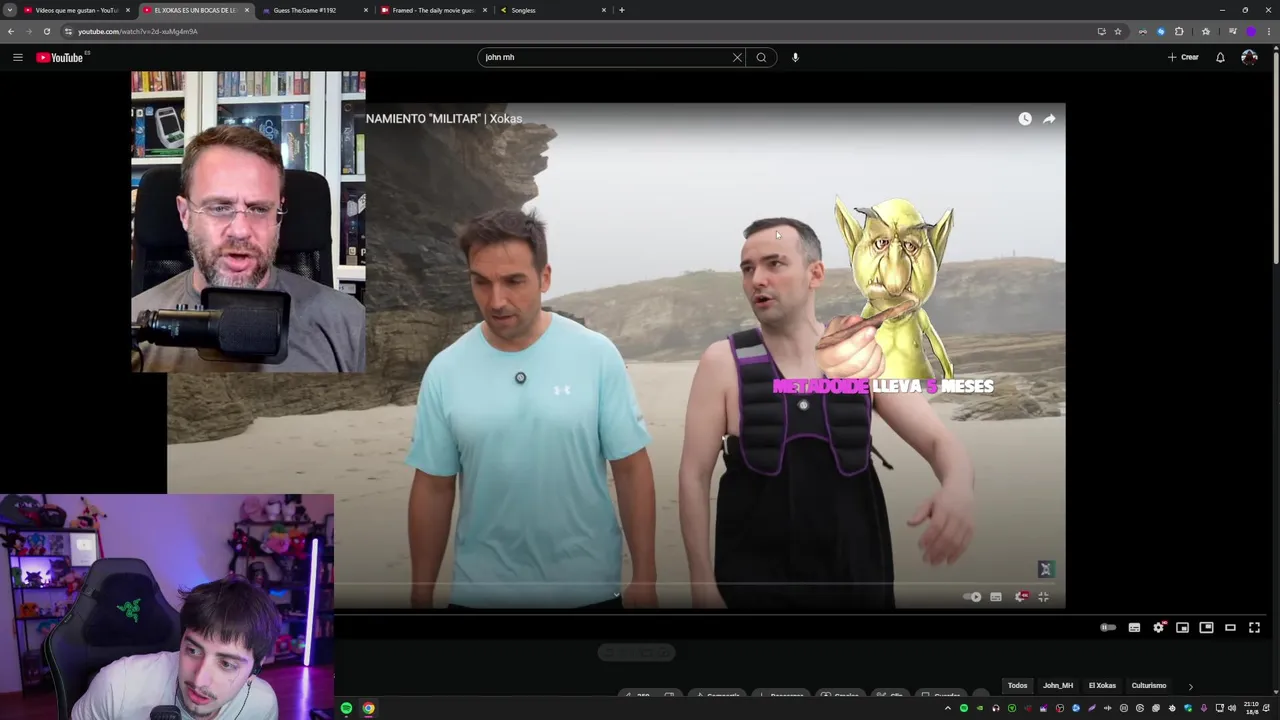Enter fullscreen on outer player

pyautogui.click(x=1254, y=627)
